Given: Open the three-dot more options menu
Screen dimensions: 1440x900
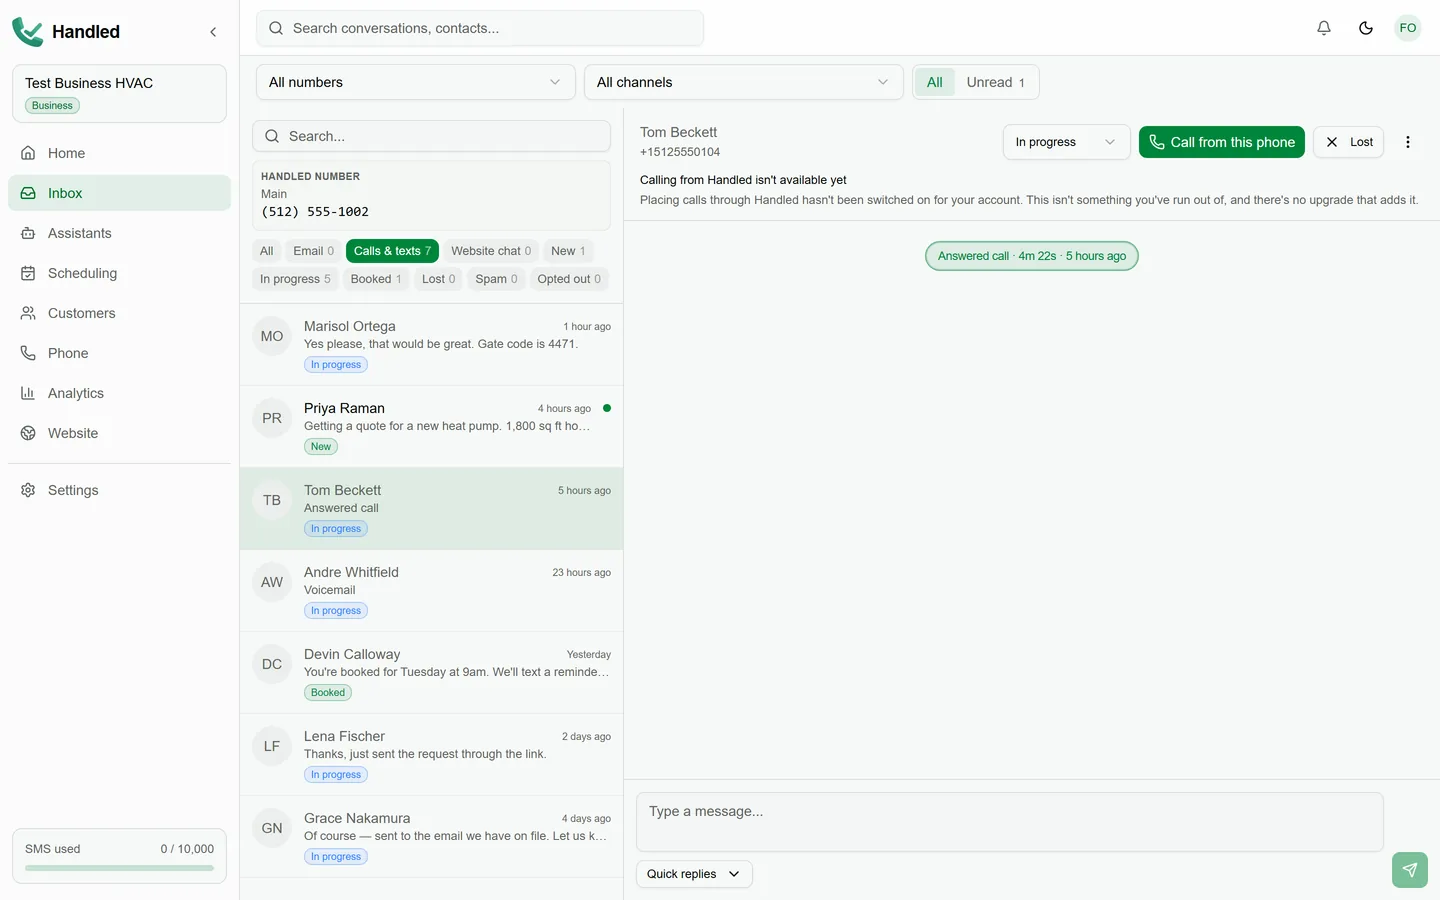Looking at the screenshot, I should click(x=1408, y=142).
